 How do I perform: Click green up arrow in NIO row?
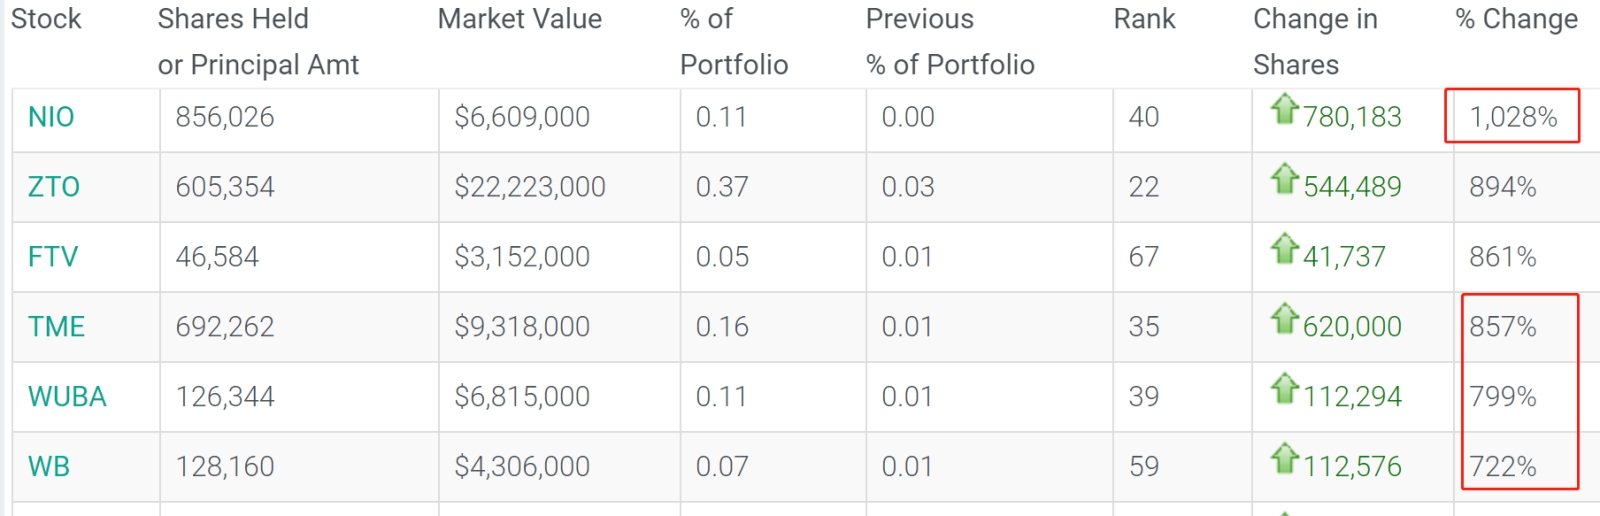[x=1285, y=108]
